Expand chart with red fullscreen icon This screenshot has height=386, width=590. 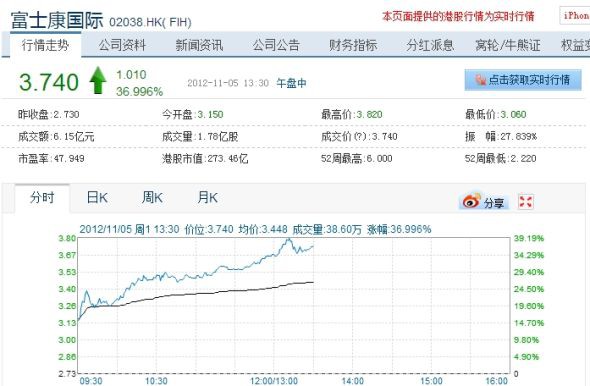coord(526,202)
